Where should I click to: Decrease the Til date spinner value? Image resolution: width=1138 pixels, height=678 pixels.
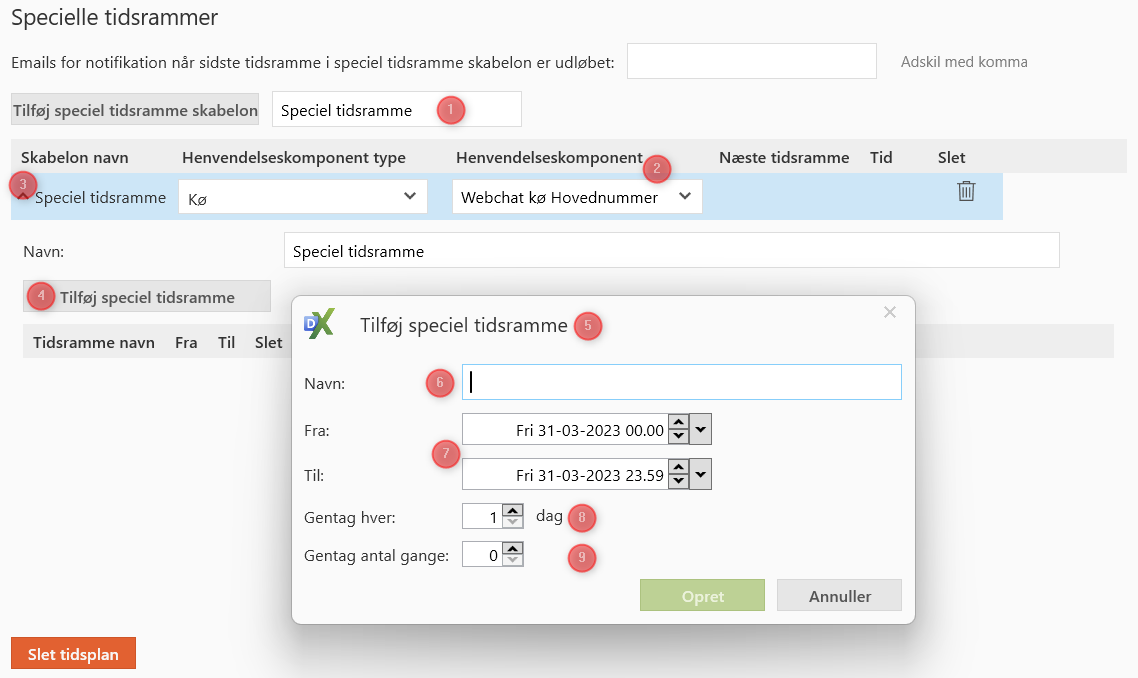[679, 481]
